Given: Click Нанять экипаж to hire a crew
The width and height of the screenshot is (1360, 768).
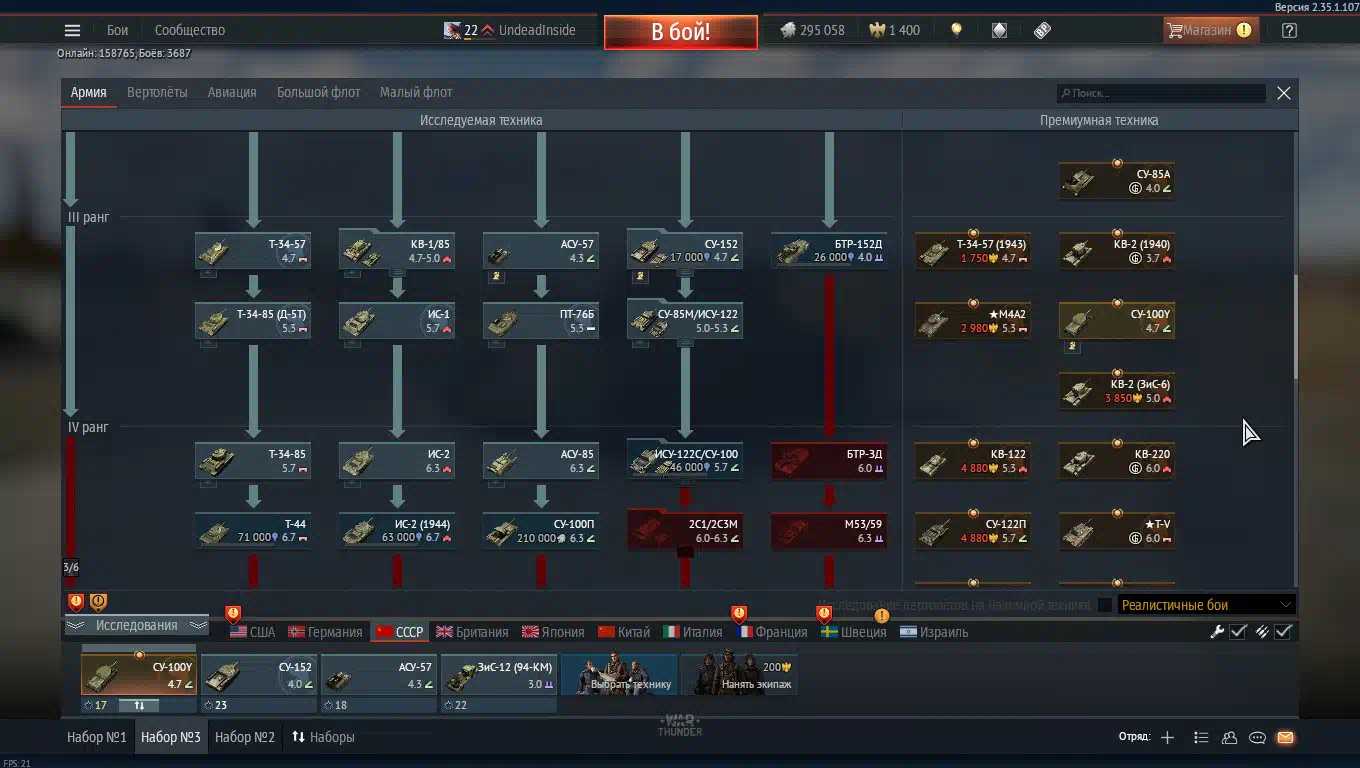Looking at the screenshot, I should (739, 674).
